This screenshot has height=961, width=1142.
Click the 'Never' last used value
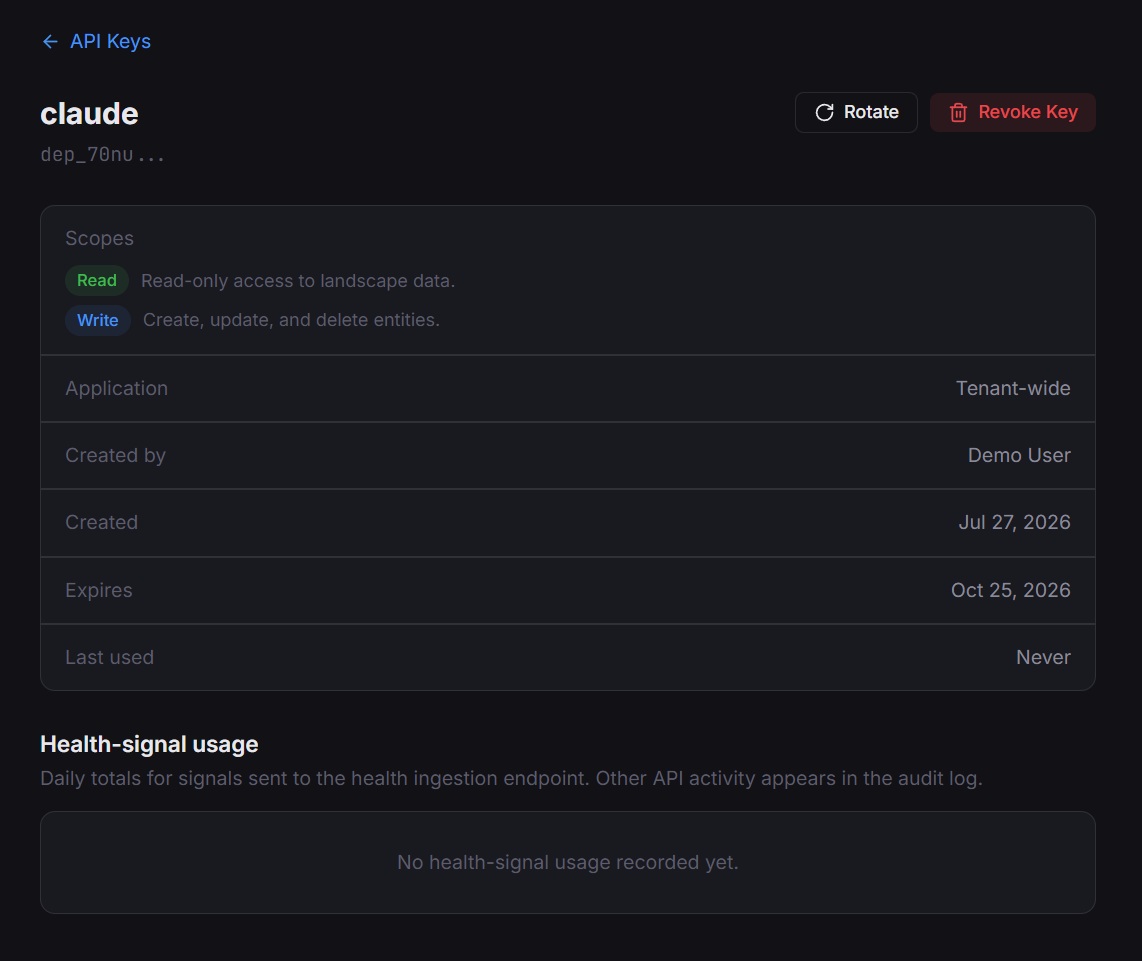pyautogui.click(x=1043, y=657)
